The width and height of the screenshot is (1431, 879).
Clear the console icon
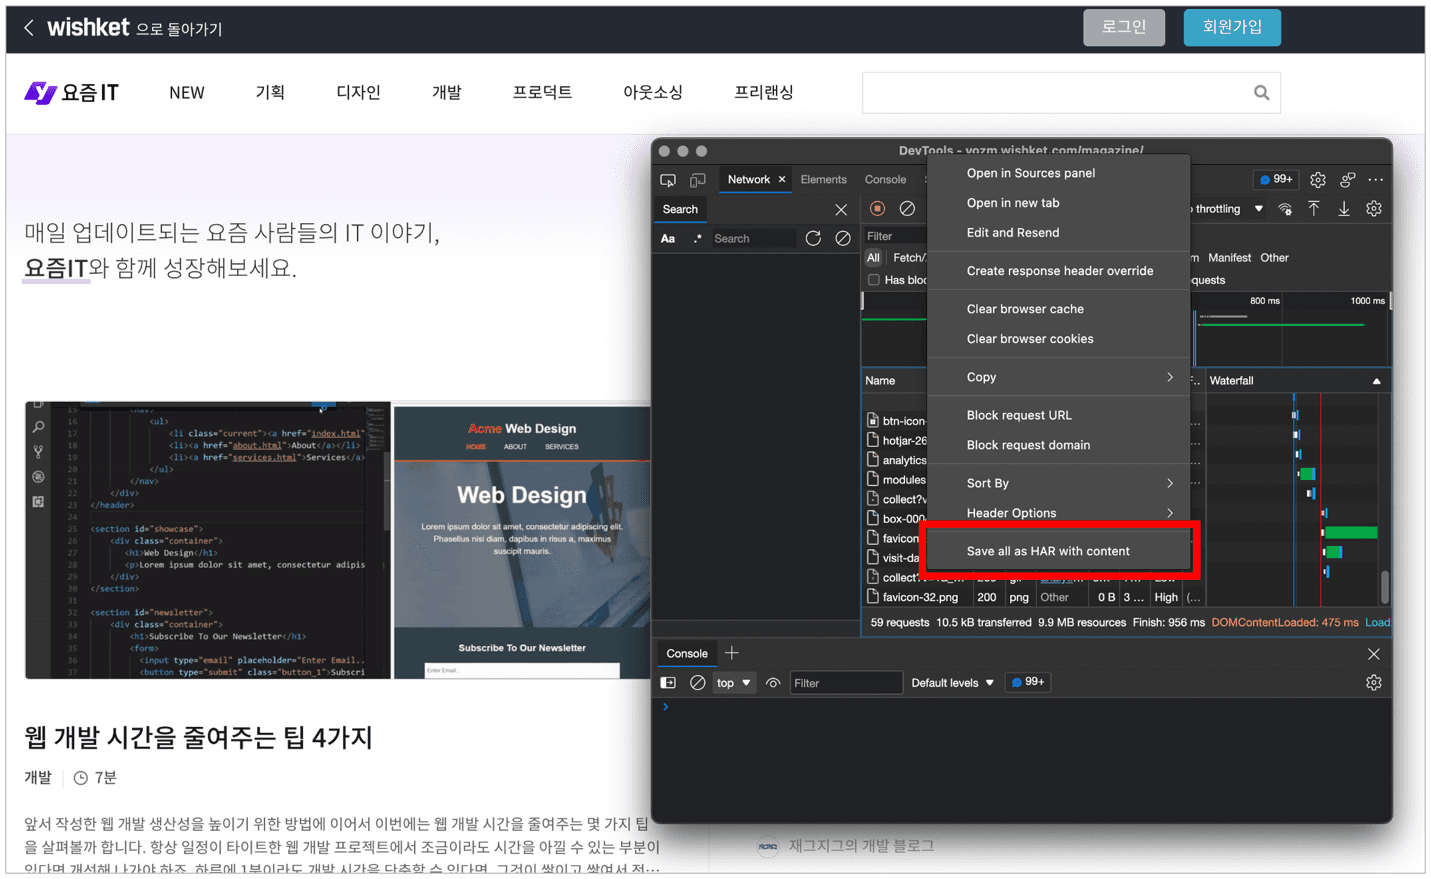(x=698, y=683)
